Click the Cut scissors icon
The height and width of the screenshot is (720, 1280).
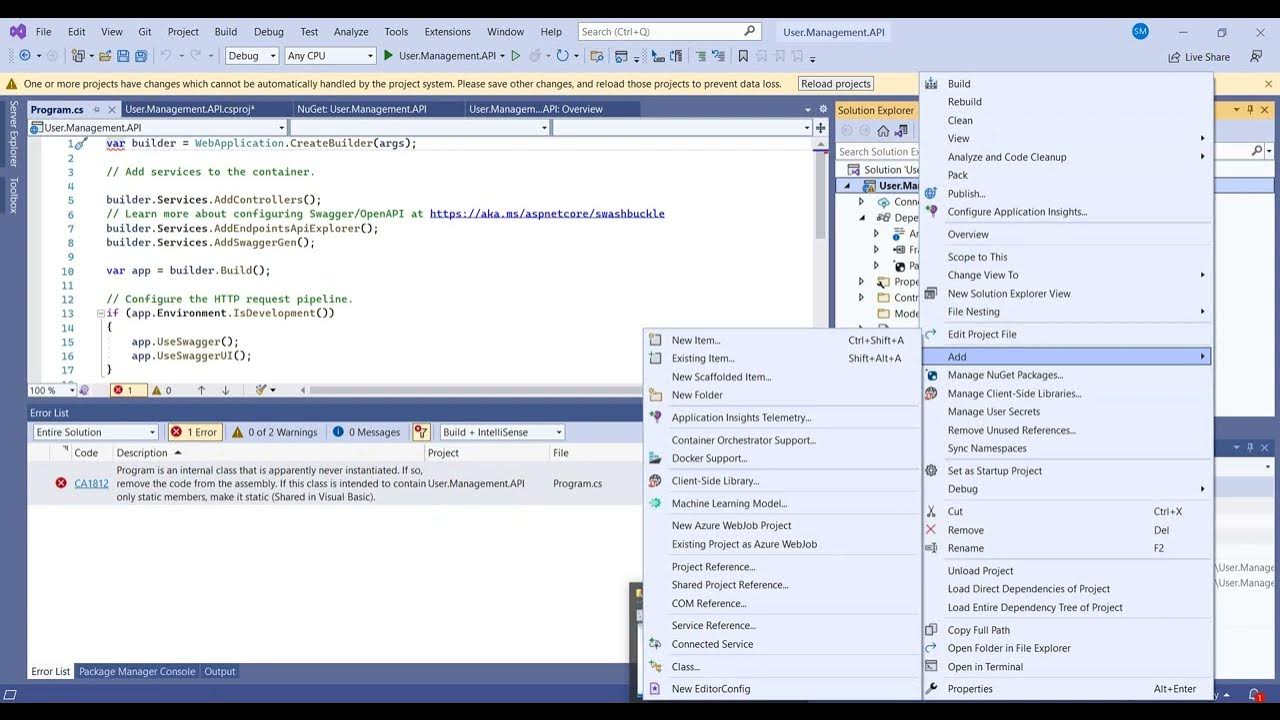(931, 511)
